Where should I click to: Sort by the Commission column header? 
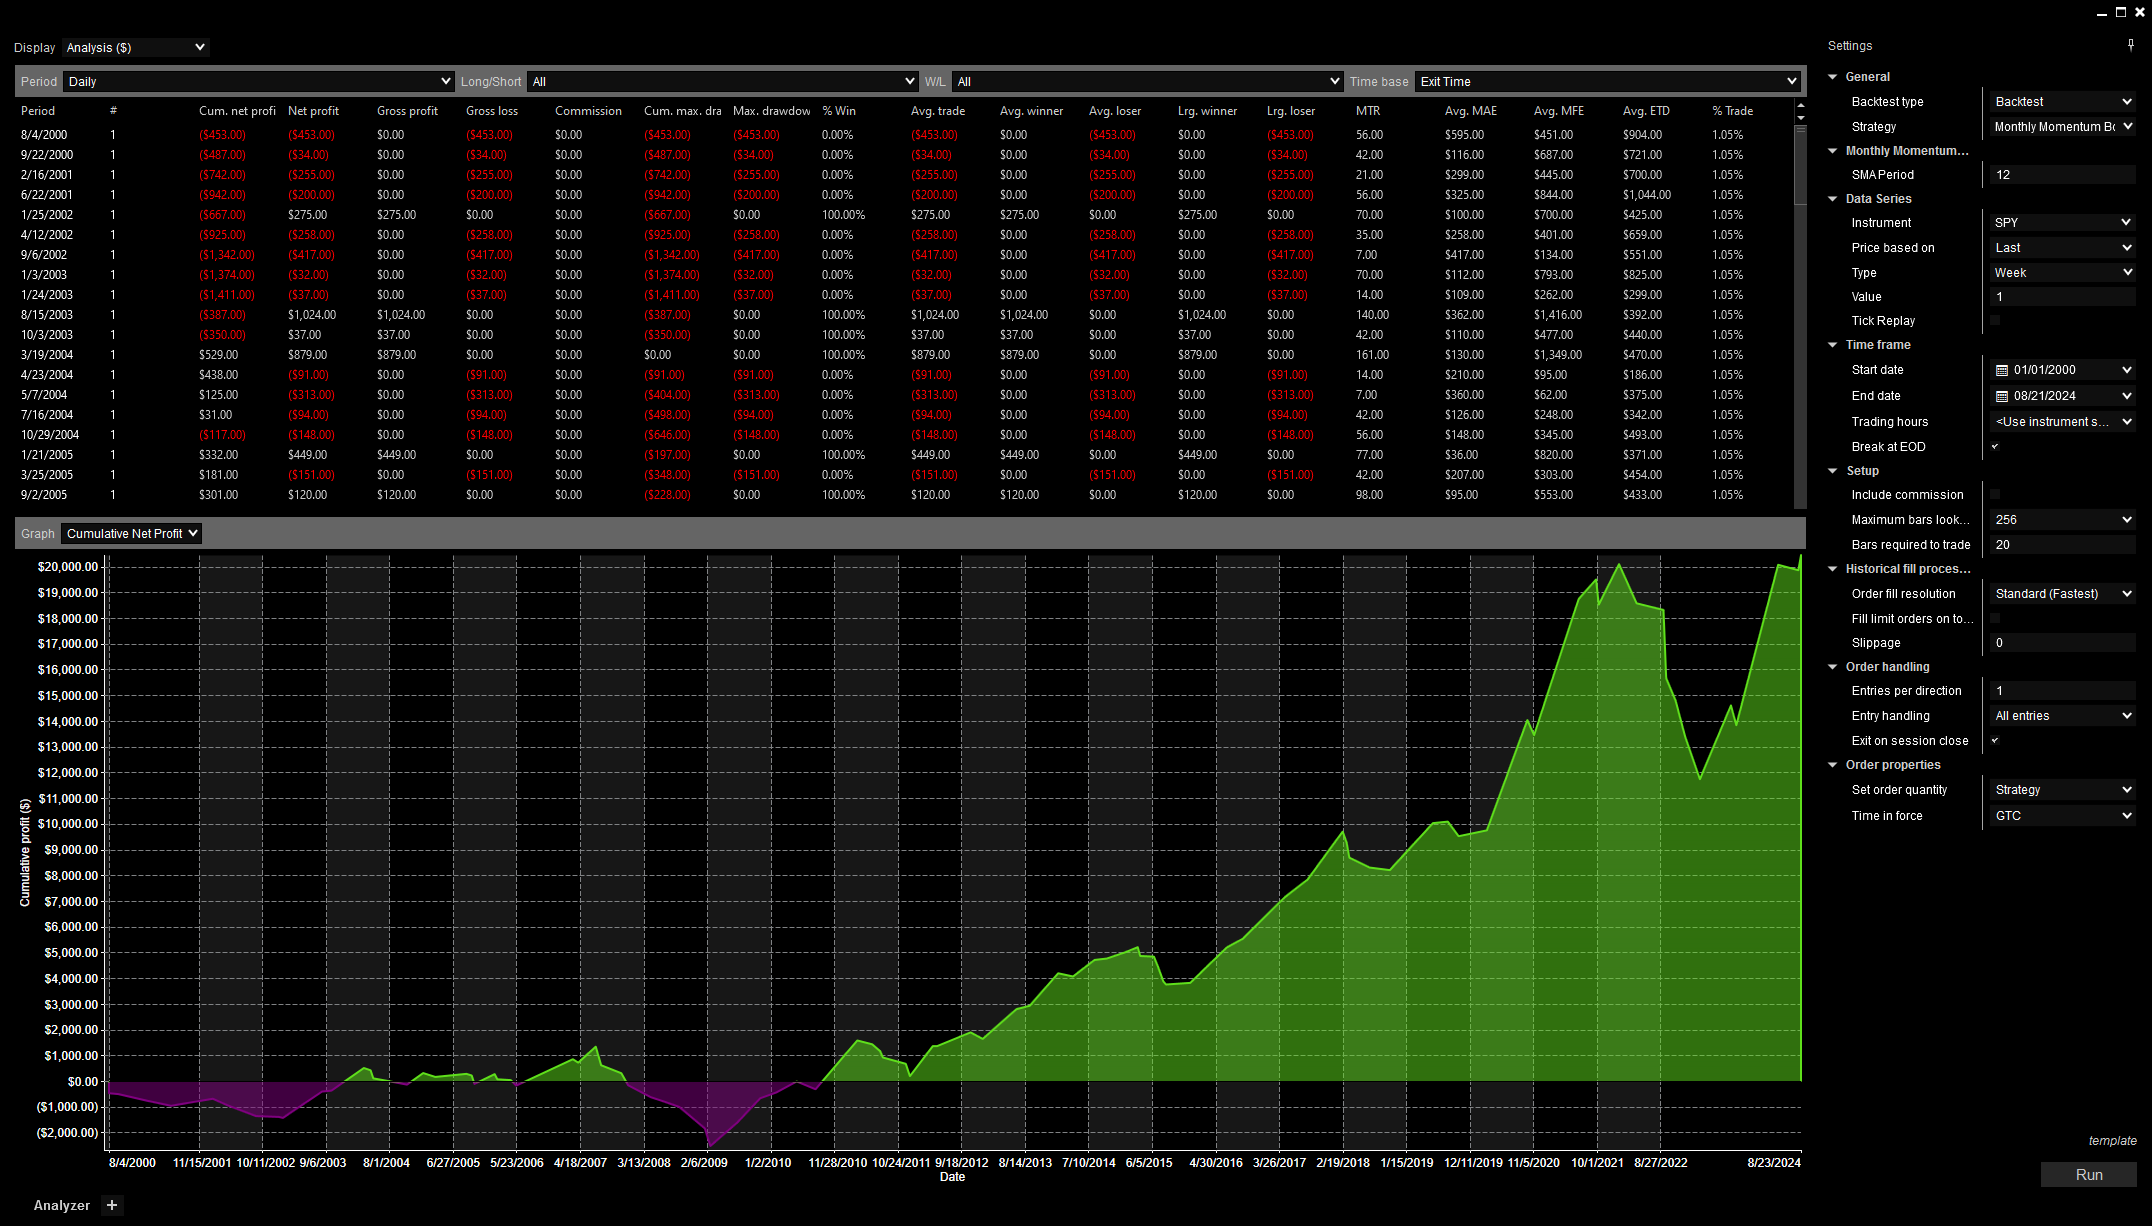588,111
